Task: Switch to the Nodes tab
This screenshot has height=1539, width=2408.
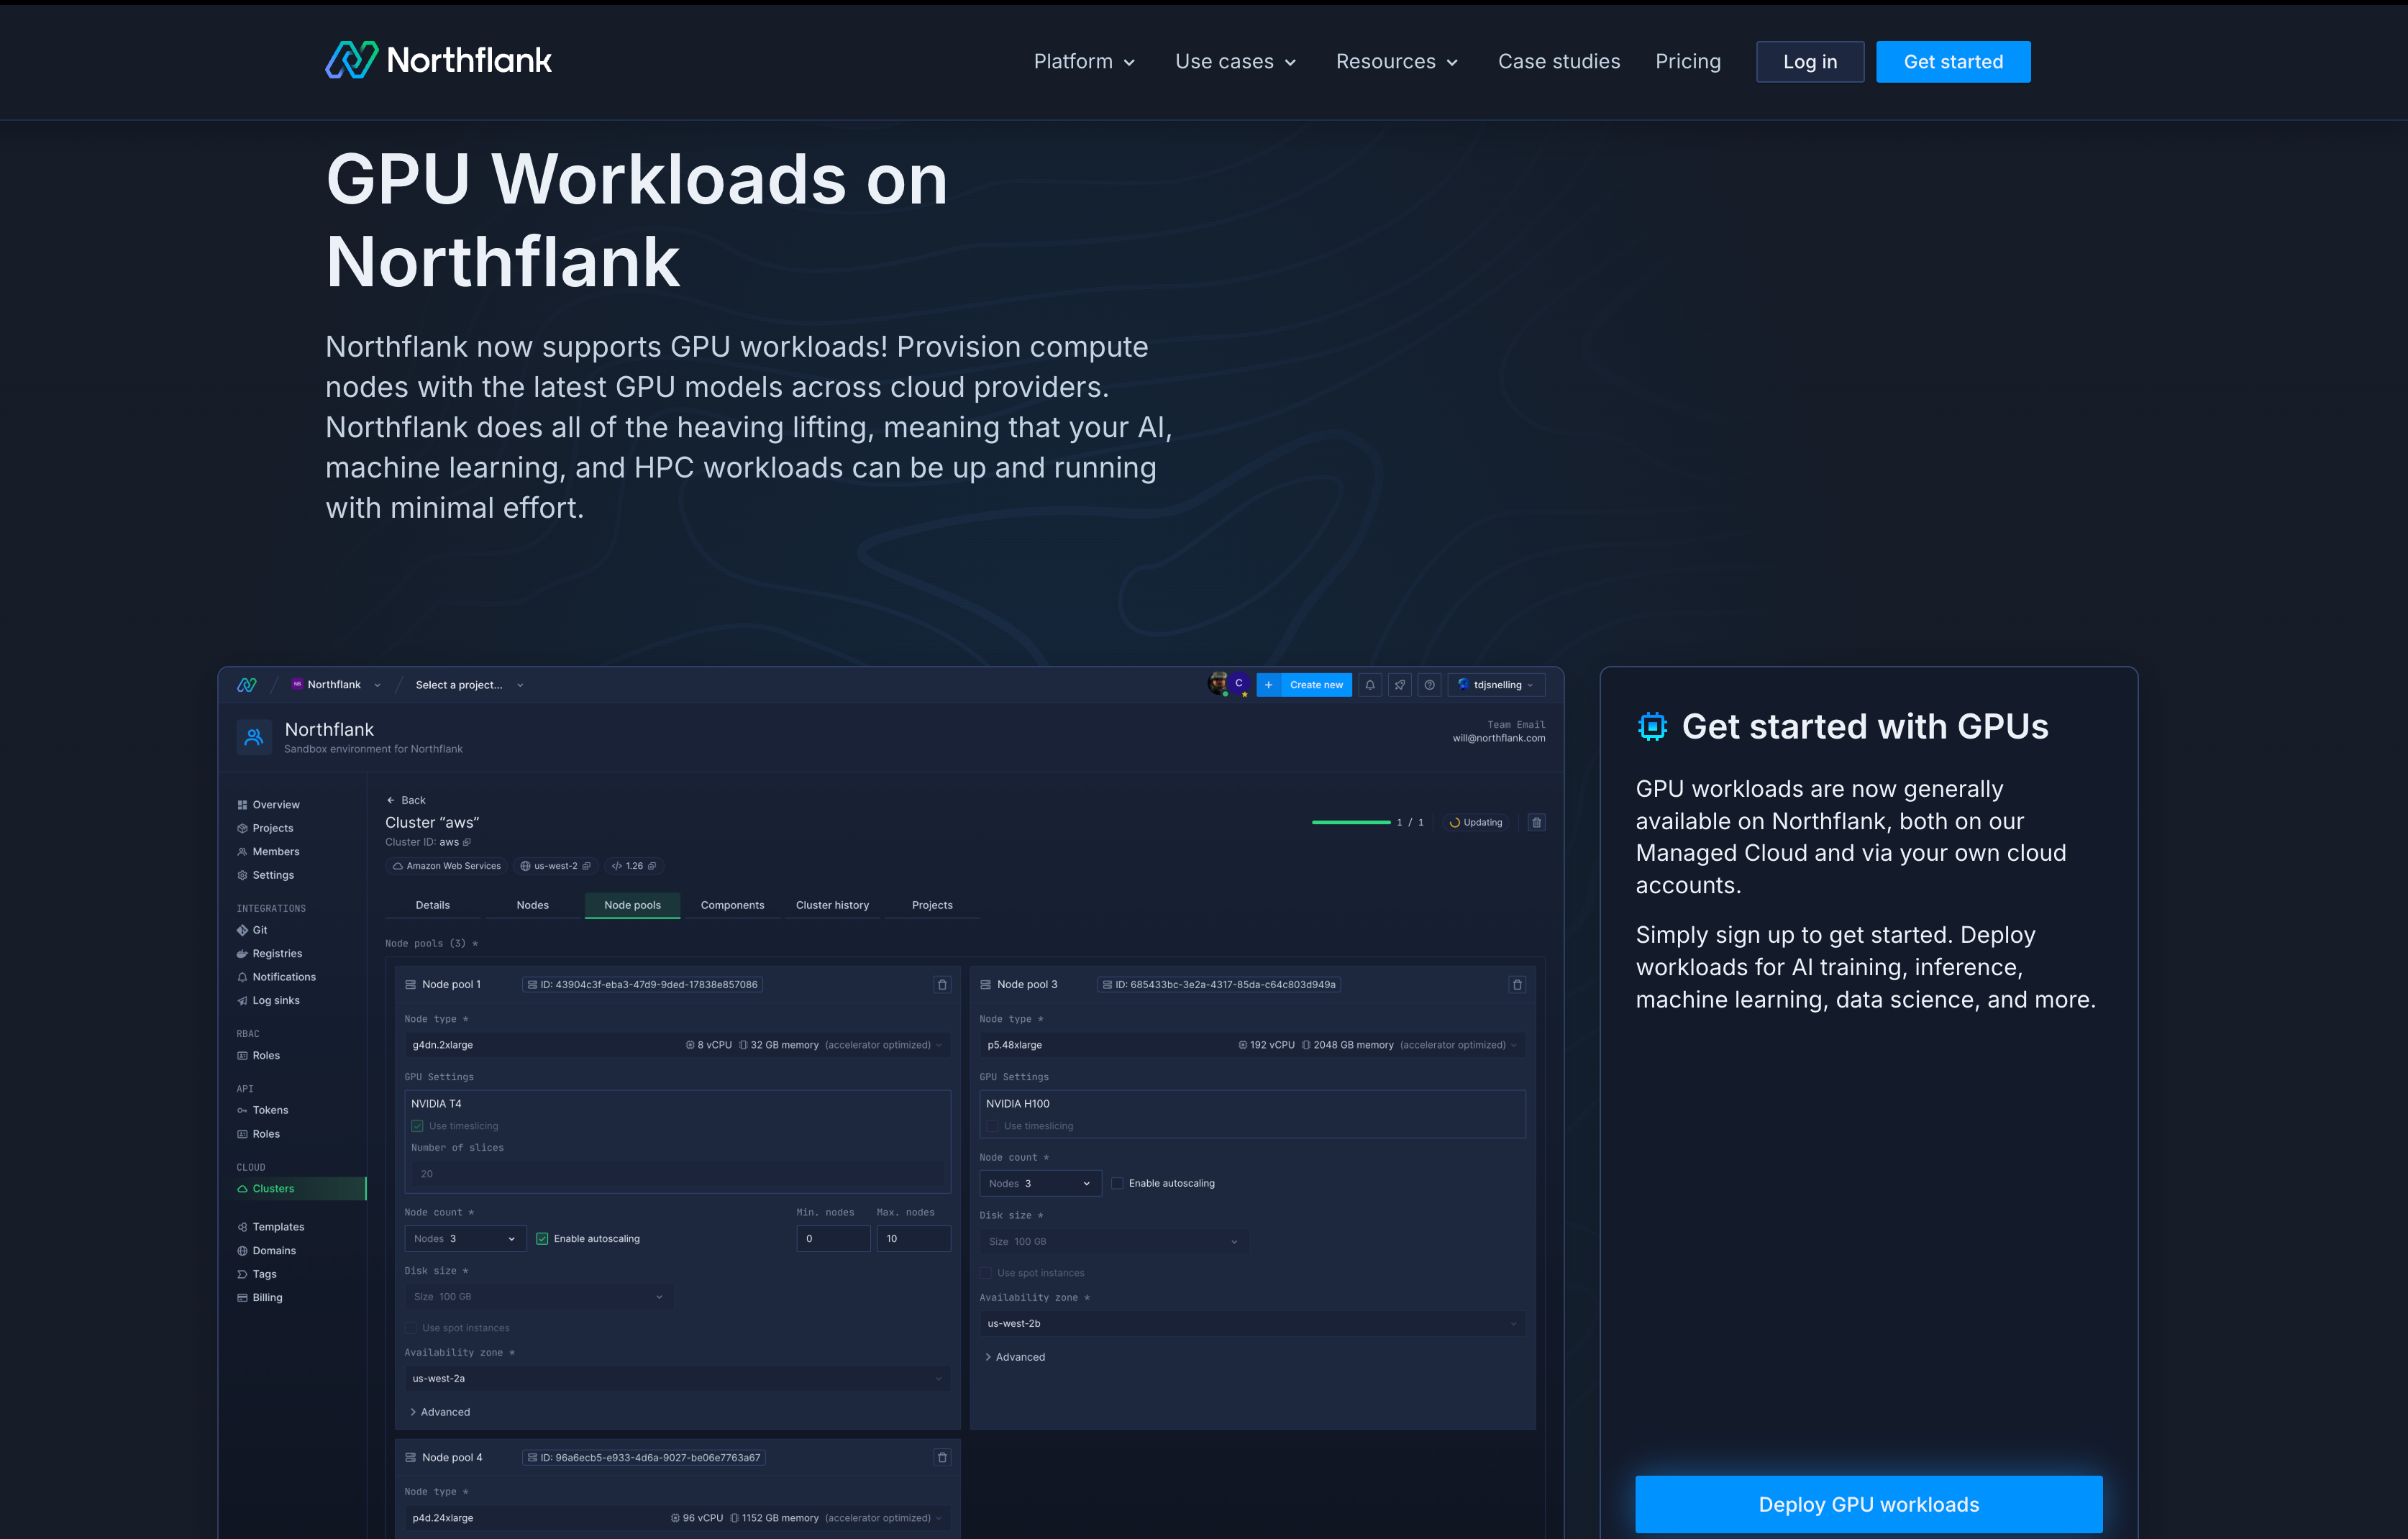Action: pos(533,906)
